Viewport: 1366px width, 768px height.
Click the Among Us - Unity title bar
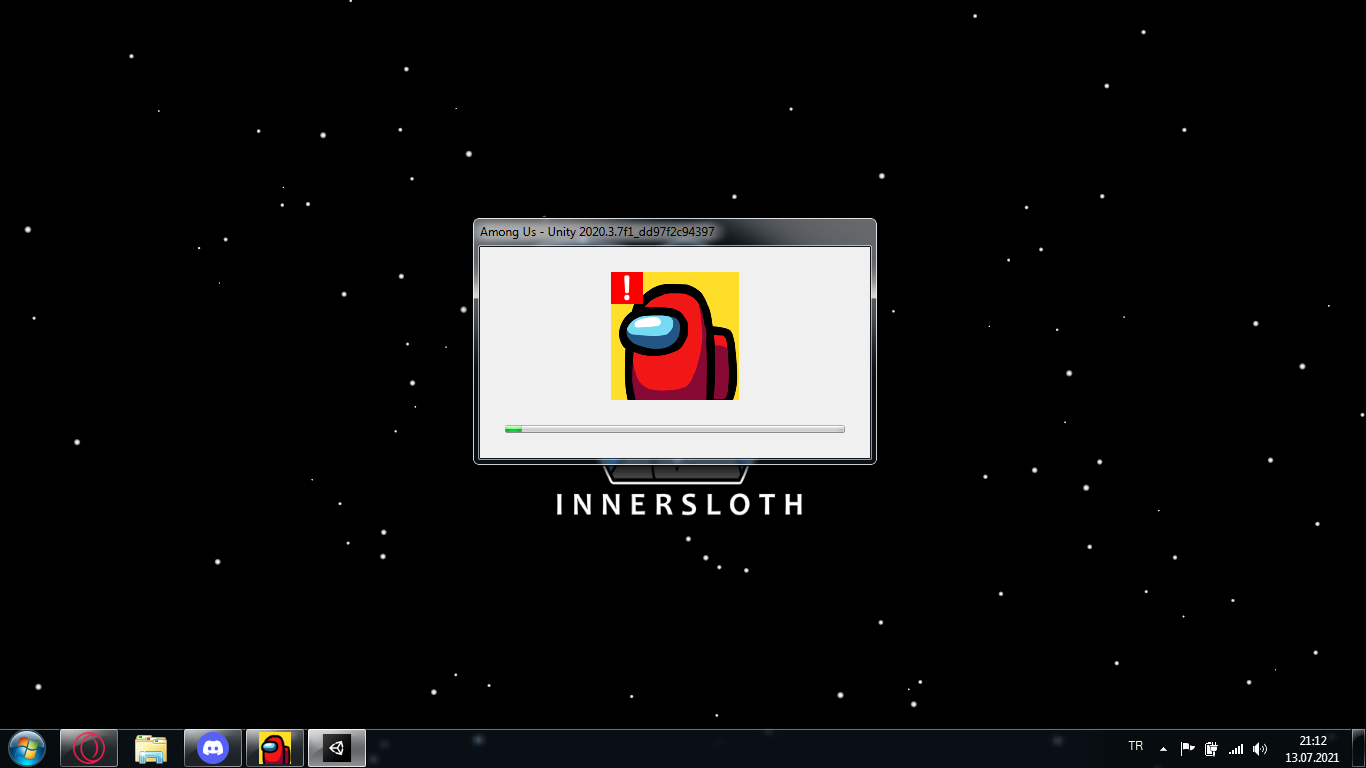pos(675,232)
